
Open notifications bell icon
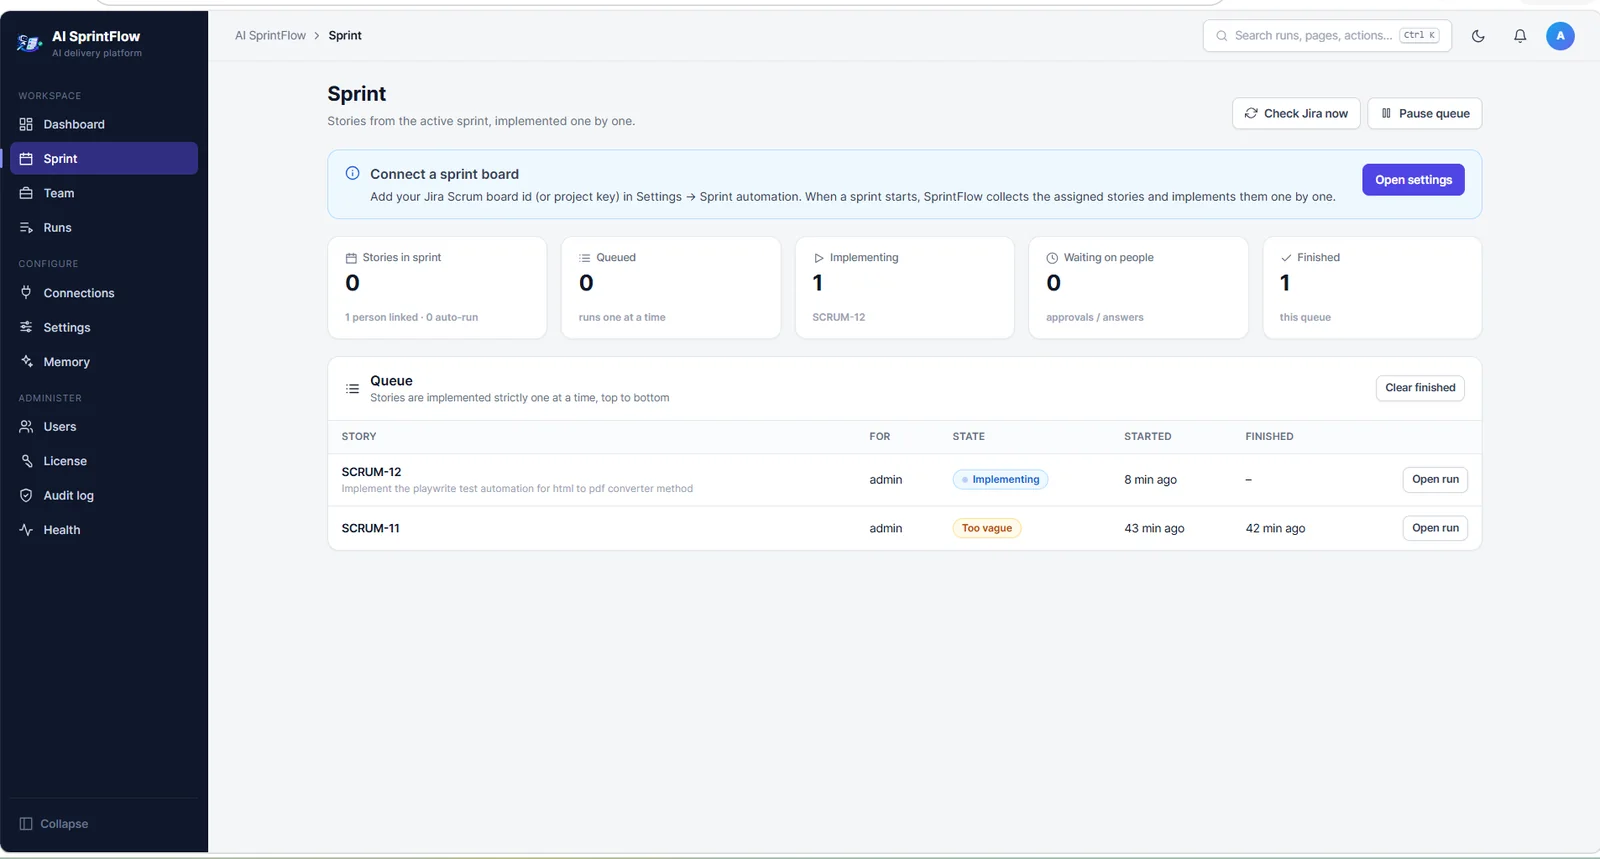pyautogui.click(x=1520, y=36)
